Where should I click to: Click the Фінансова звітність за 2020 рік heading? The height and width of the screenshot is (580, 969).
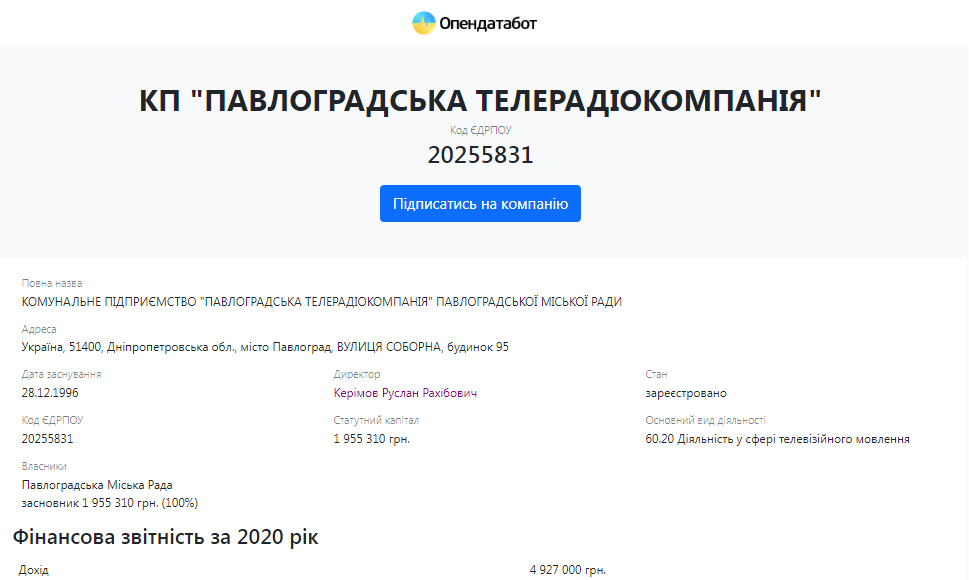pos(165,537)
